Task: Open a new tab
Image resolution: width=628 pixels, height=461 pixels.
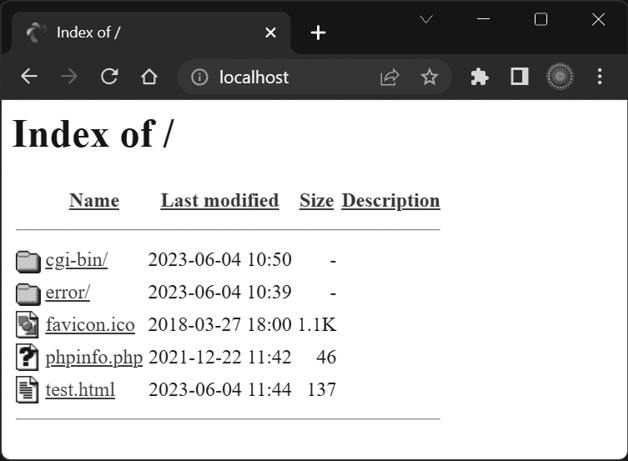Action: [318, 33]
